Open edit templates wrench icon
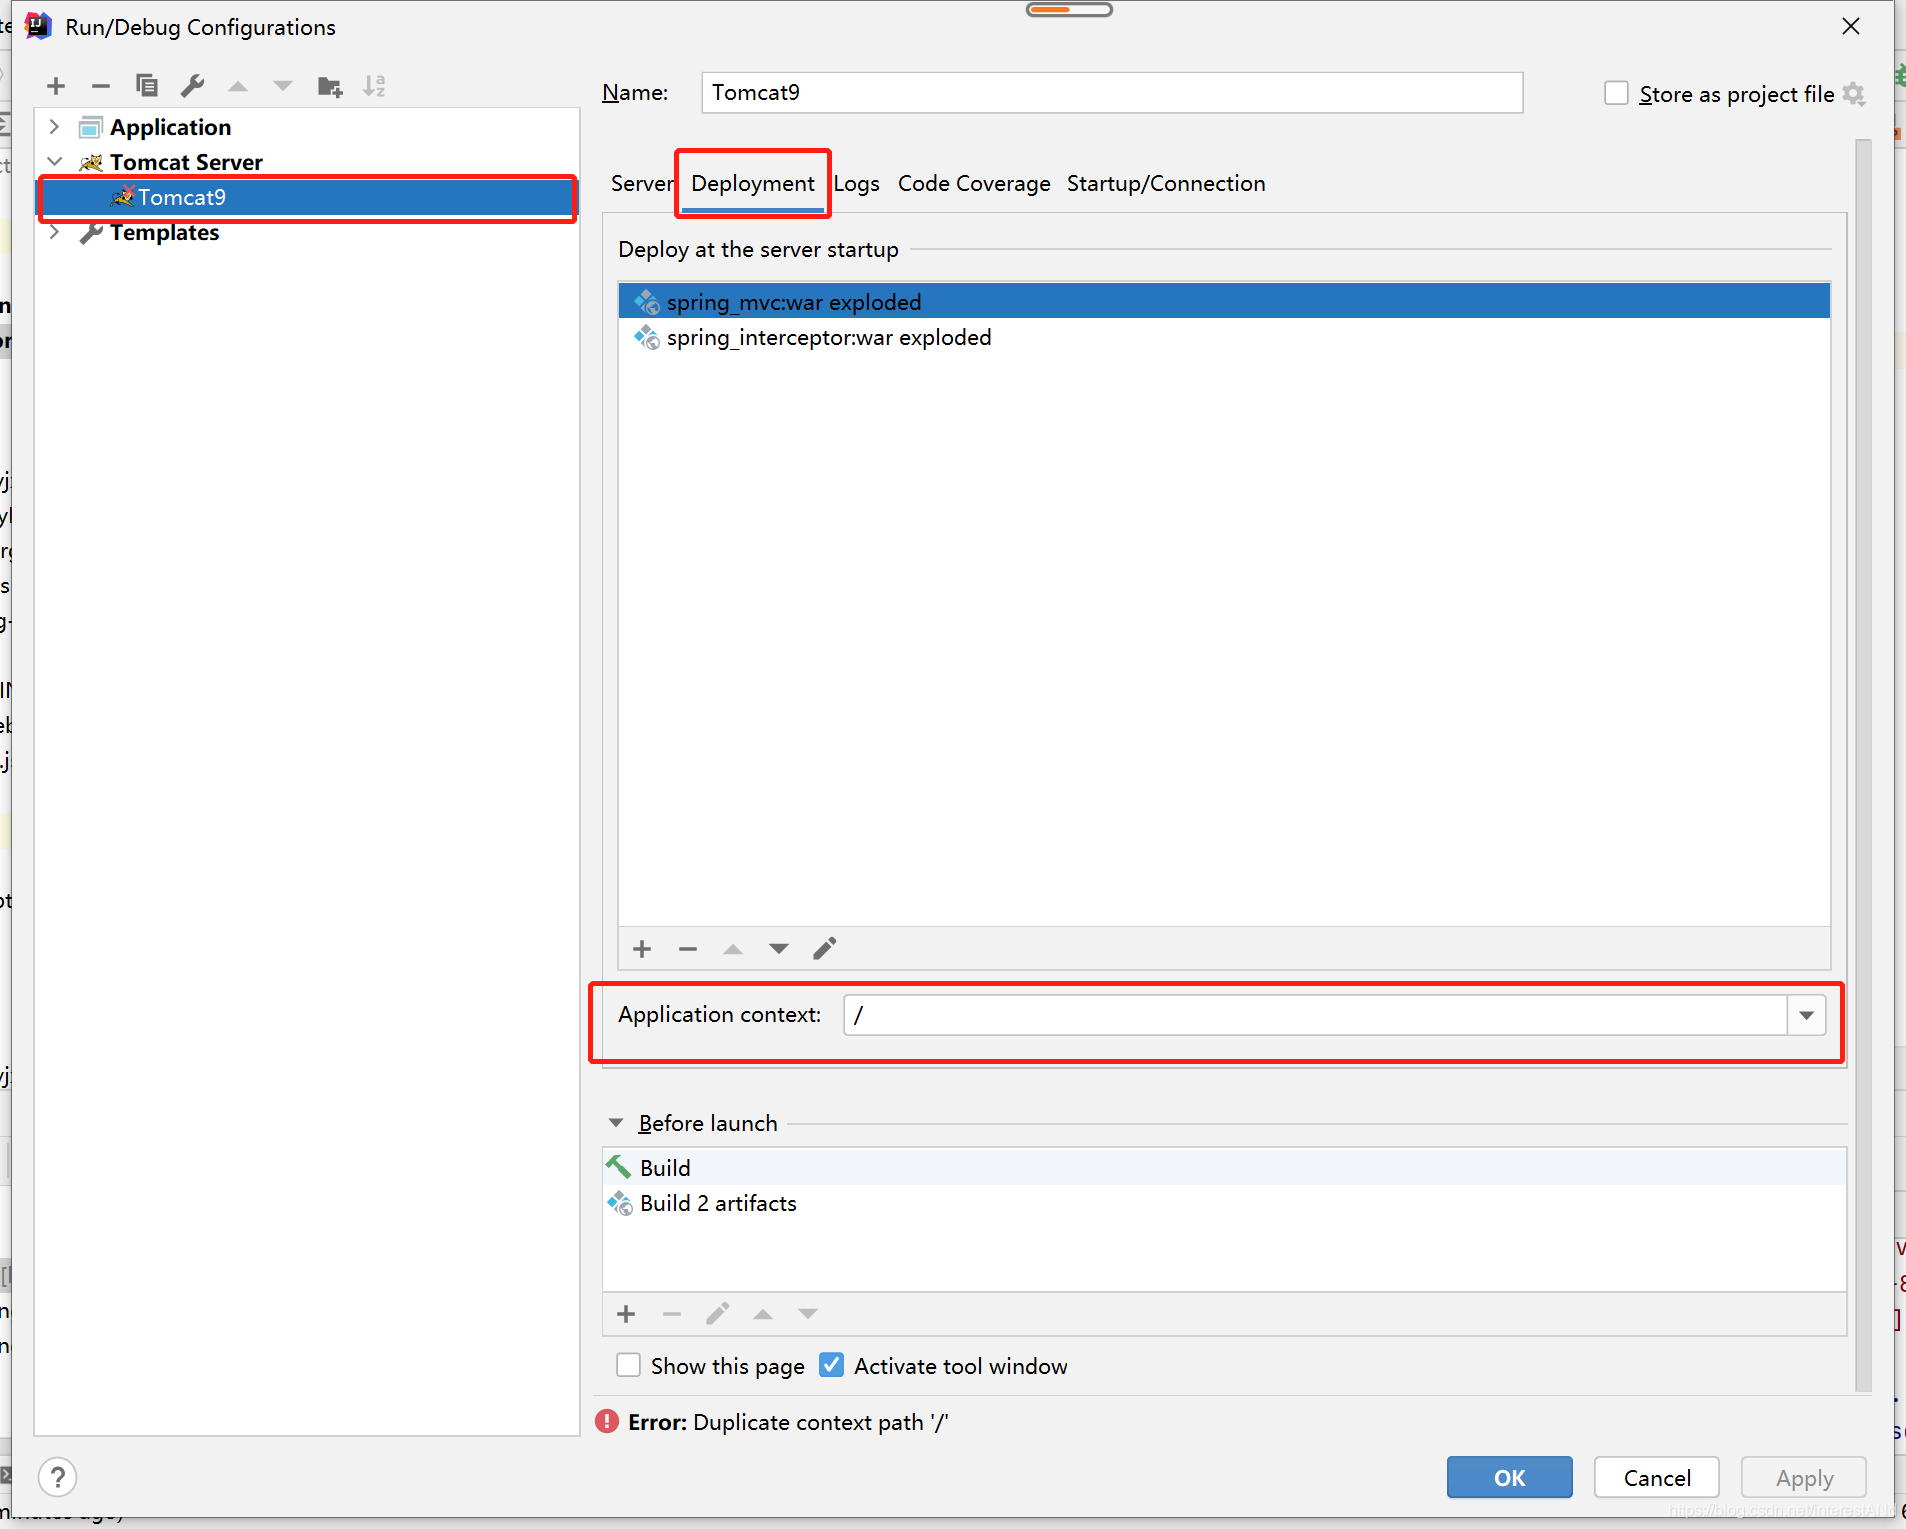 (192, 86)
